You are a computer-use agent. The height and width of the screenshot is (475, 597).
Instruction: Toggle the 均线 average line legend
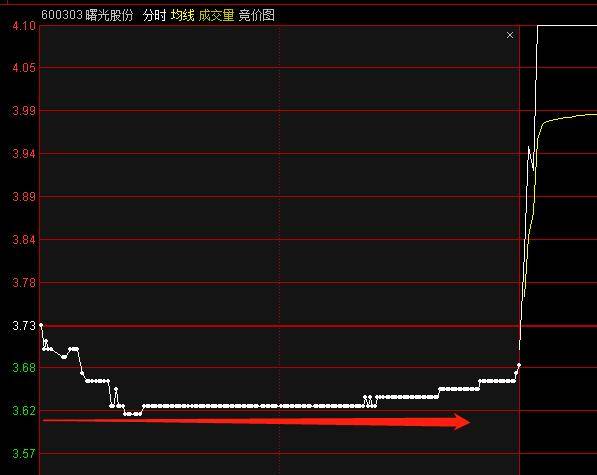pos(182,15)
